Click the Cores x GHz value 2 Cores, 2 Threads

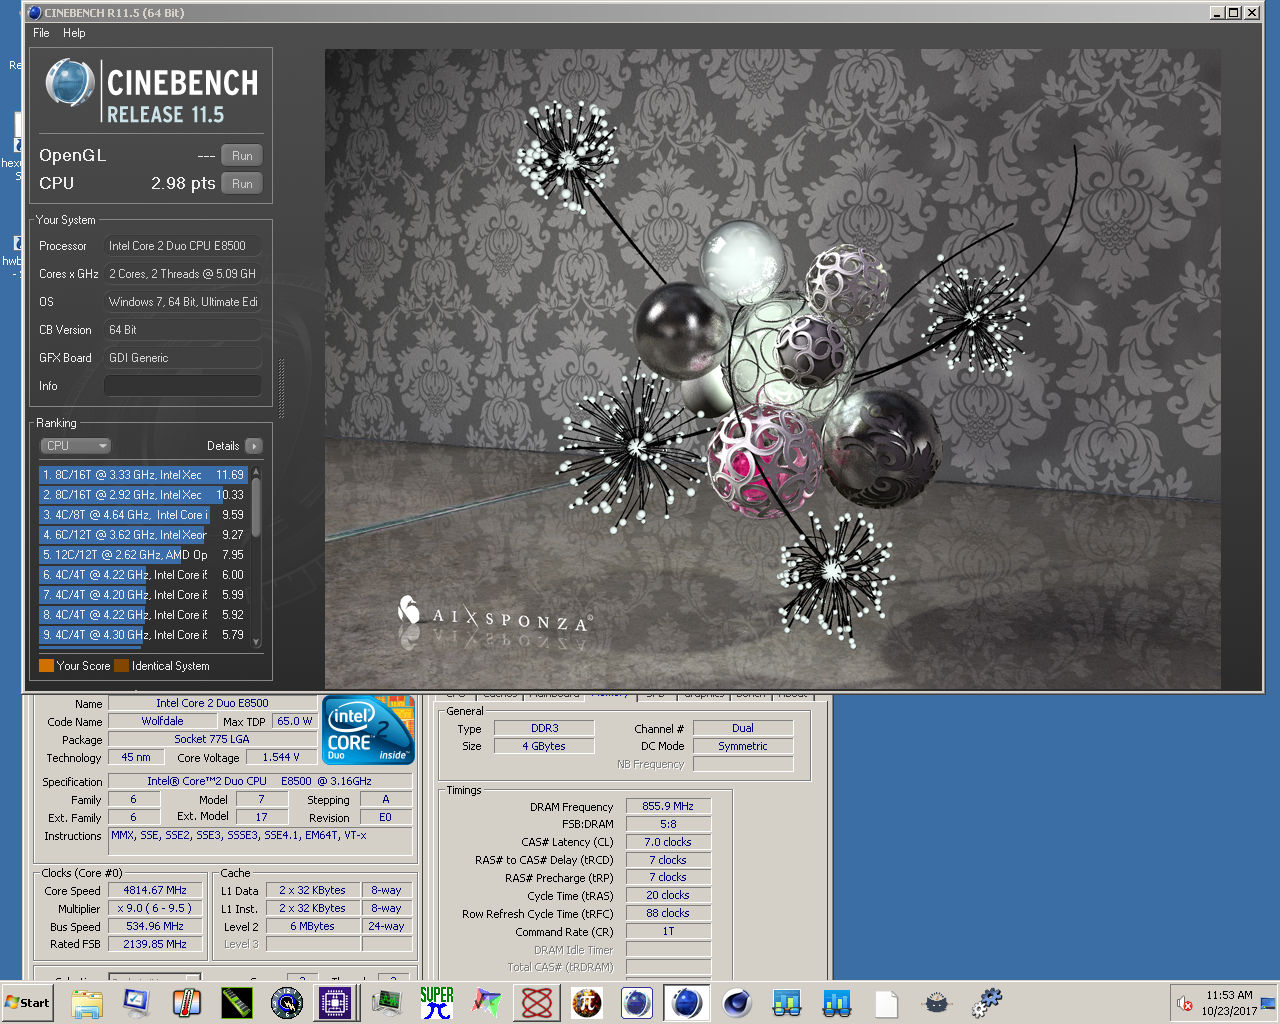(x=183, y=274)
